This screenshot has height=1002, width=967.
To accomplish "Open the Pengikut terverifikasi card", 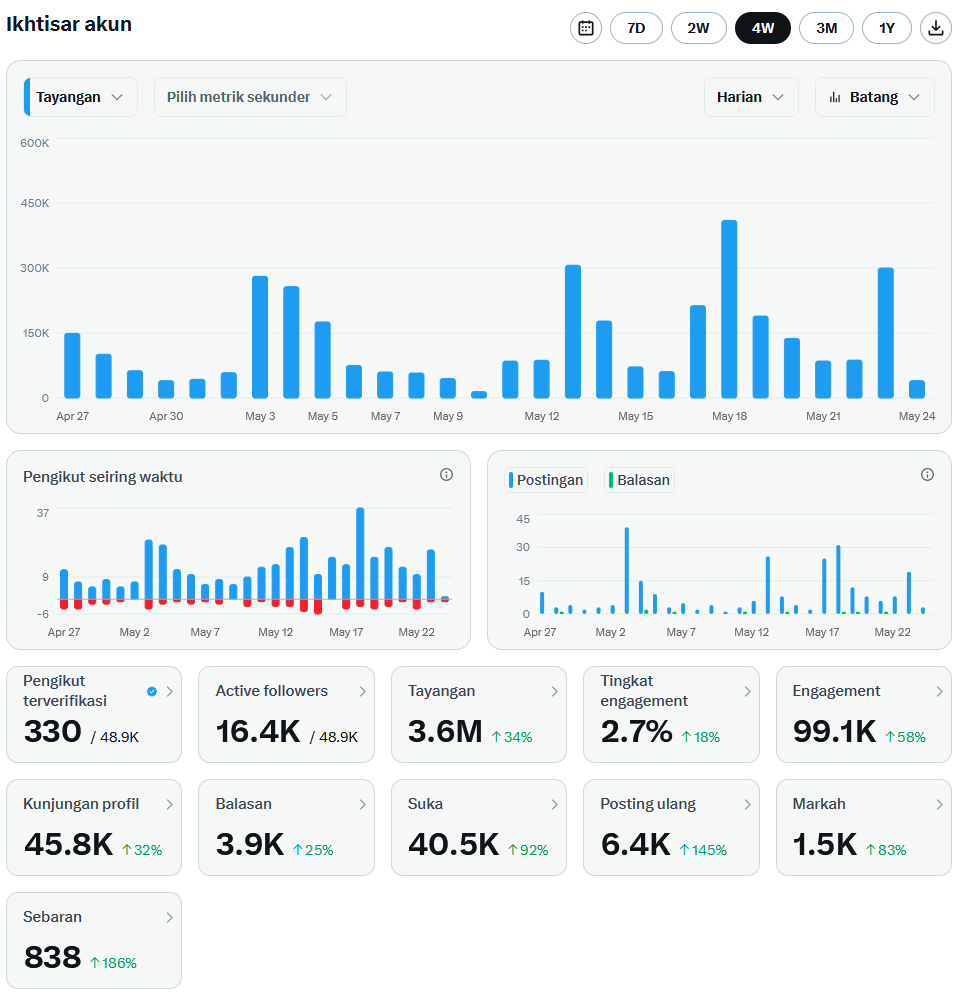I will [94, 714].
